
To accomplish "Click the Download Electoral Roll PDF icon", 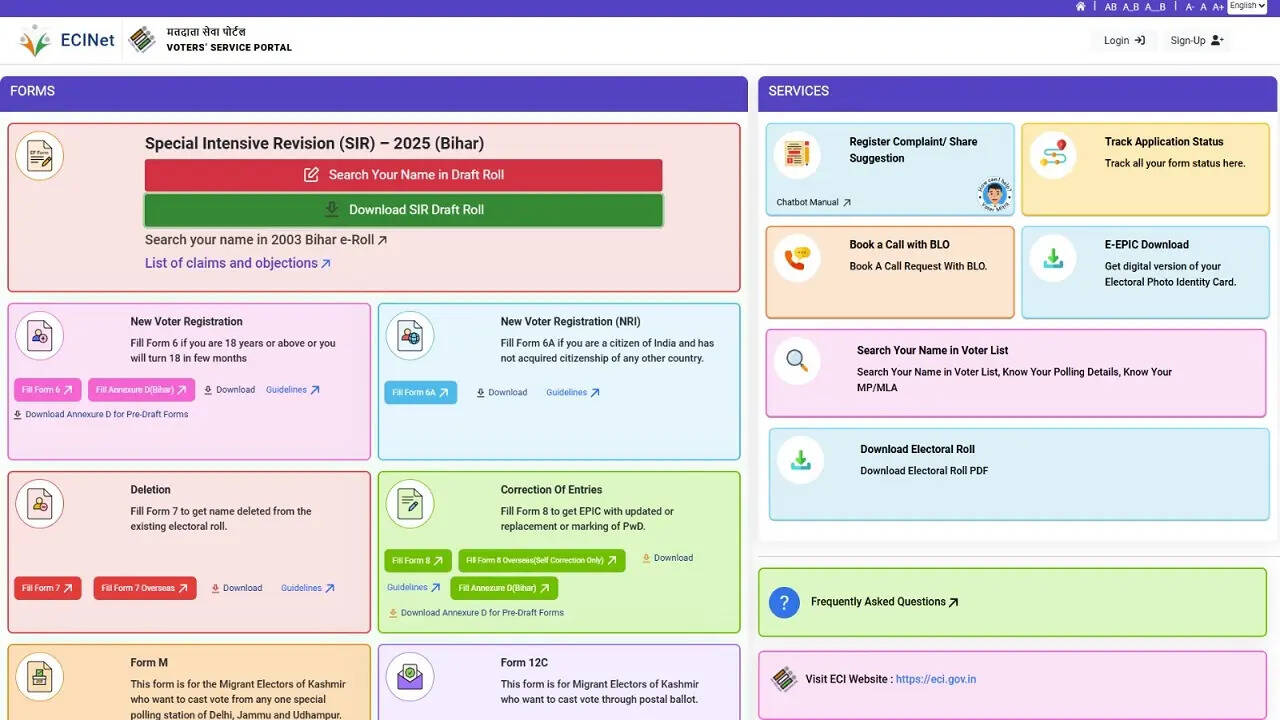I will tap(797, 459).
